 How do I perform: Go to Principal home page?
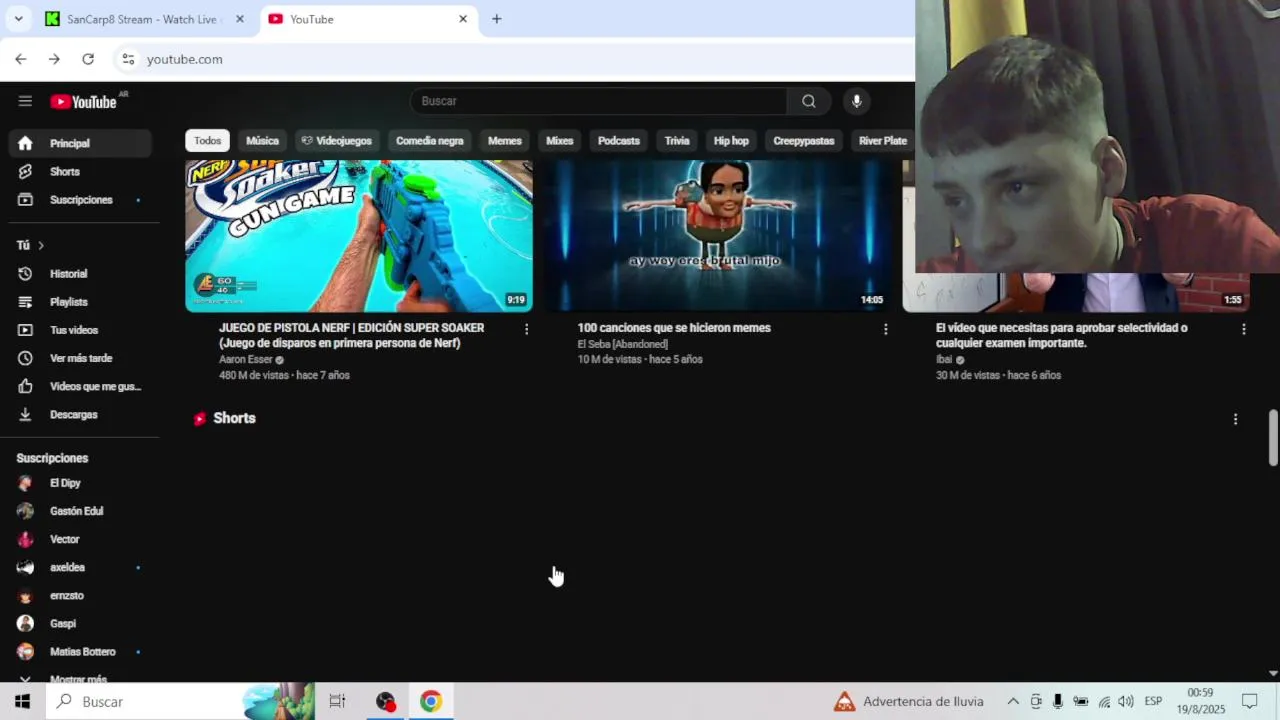pyautogui.click(x=80, y=143)
